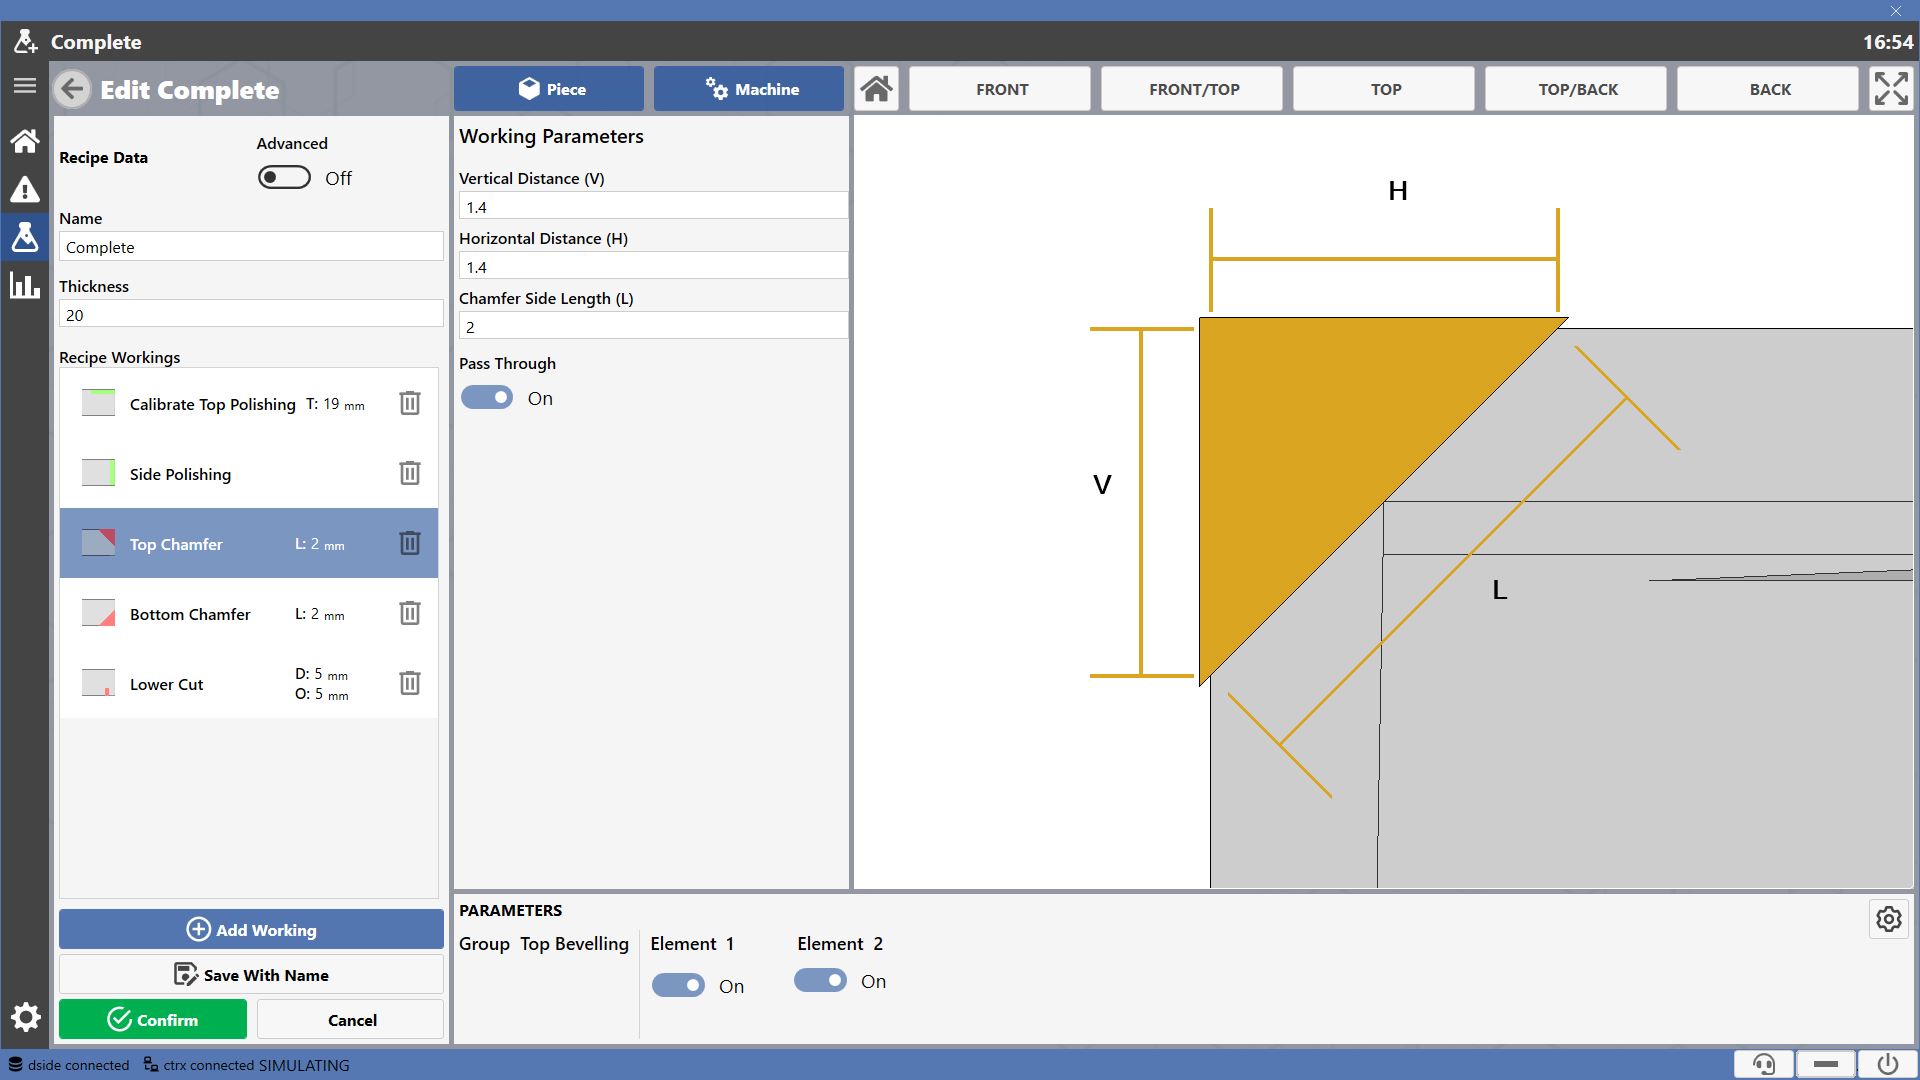This screenshot has height=1080, width=1920.
Task: Open the parameters panel gear icon
Action: 1889,919
